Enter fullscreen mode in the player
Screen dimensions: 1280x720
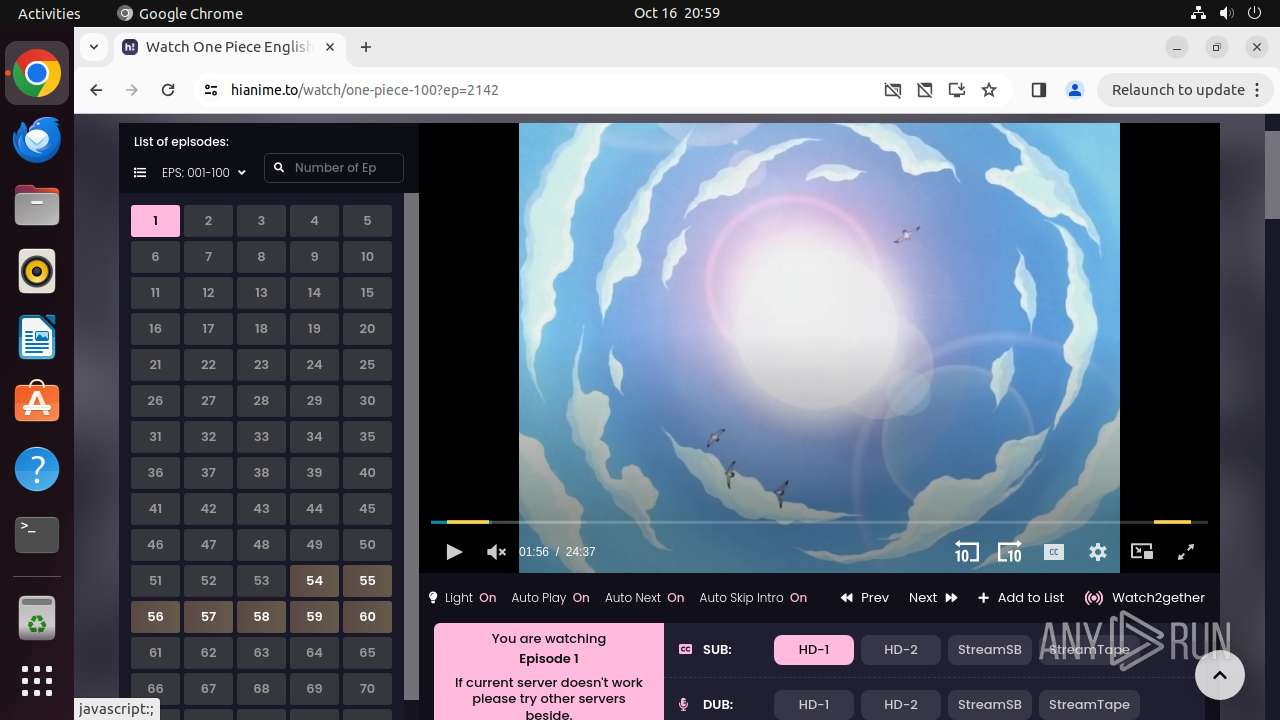pyautogui.click(x=1186, y=552)
